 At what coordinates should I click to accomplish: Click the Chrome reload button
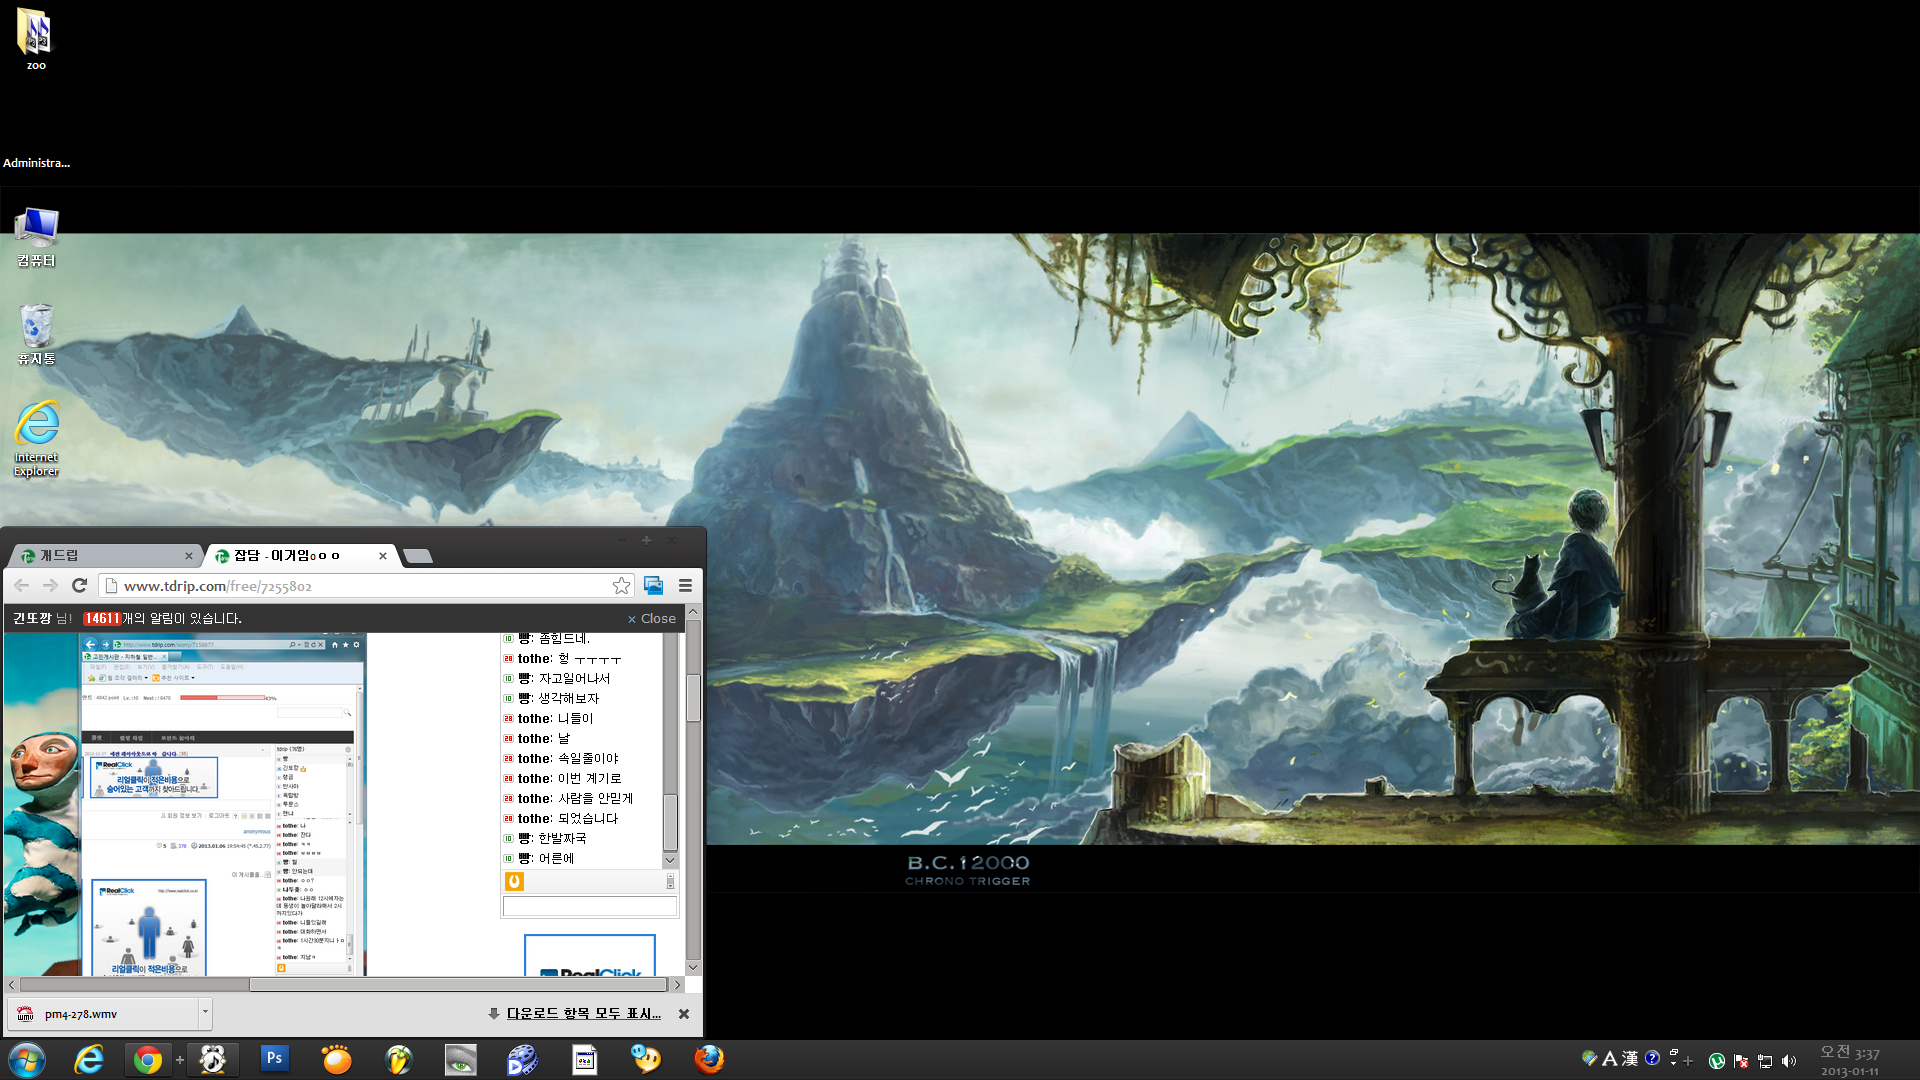pyautogui.click(x=80, y=586)
